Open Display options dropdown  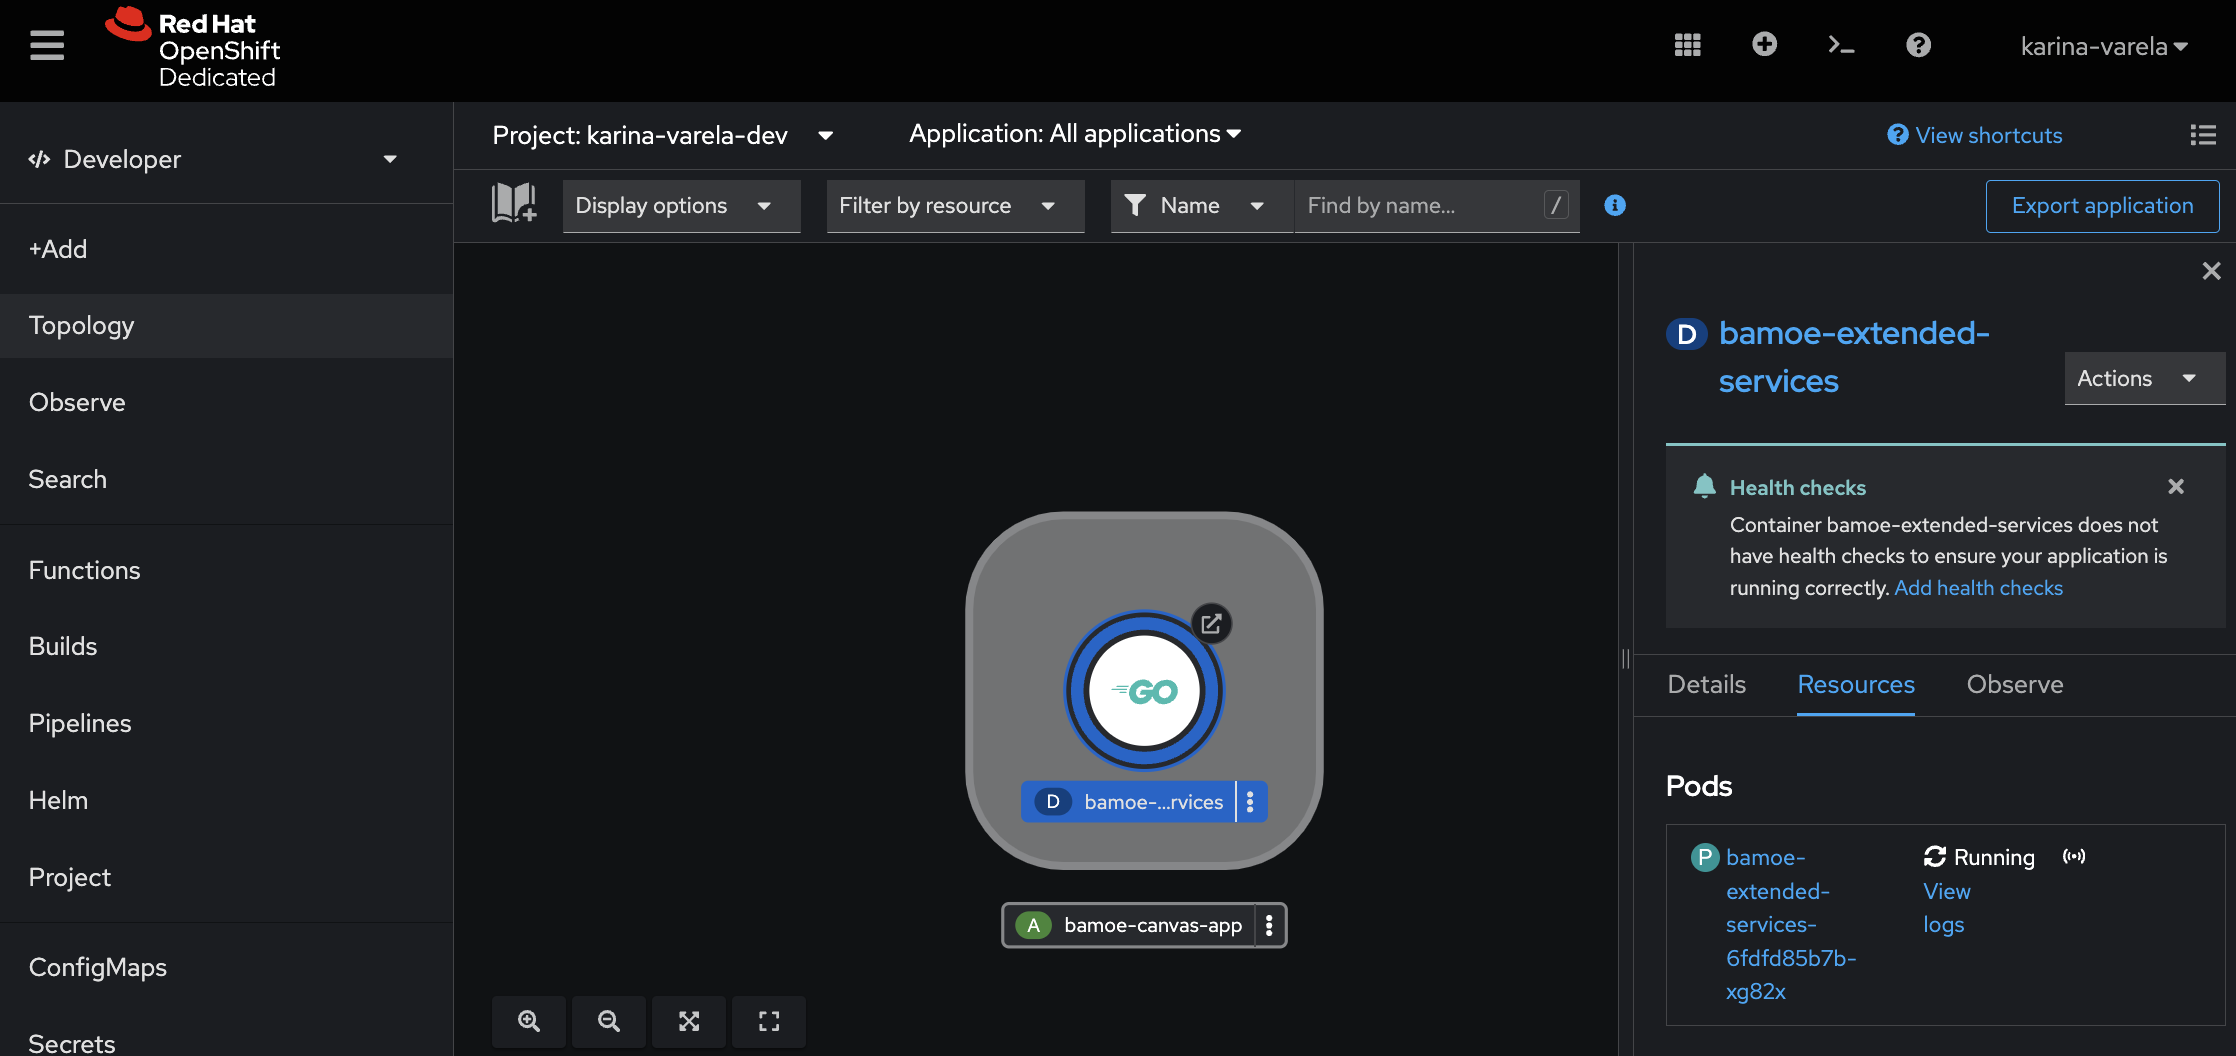coord(681,206)
